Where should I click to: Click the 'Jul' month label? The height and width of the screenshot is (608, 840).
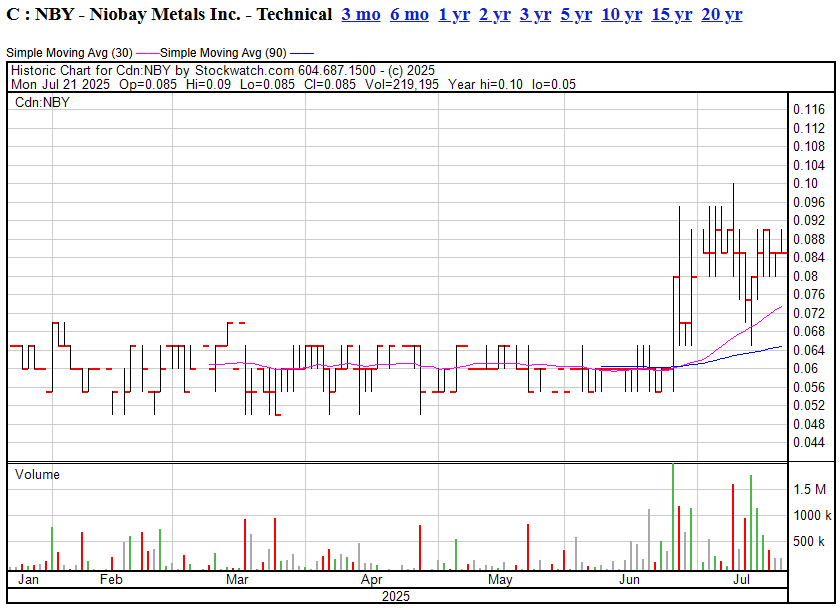(x=741, y=580)
